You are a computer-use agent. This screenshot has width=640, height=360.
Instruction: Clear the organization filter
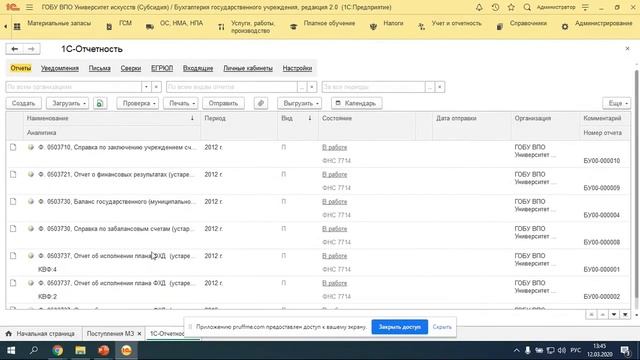[156, 87]
